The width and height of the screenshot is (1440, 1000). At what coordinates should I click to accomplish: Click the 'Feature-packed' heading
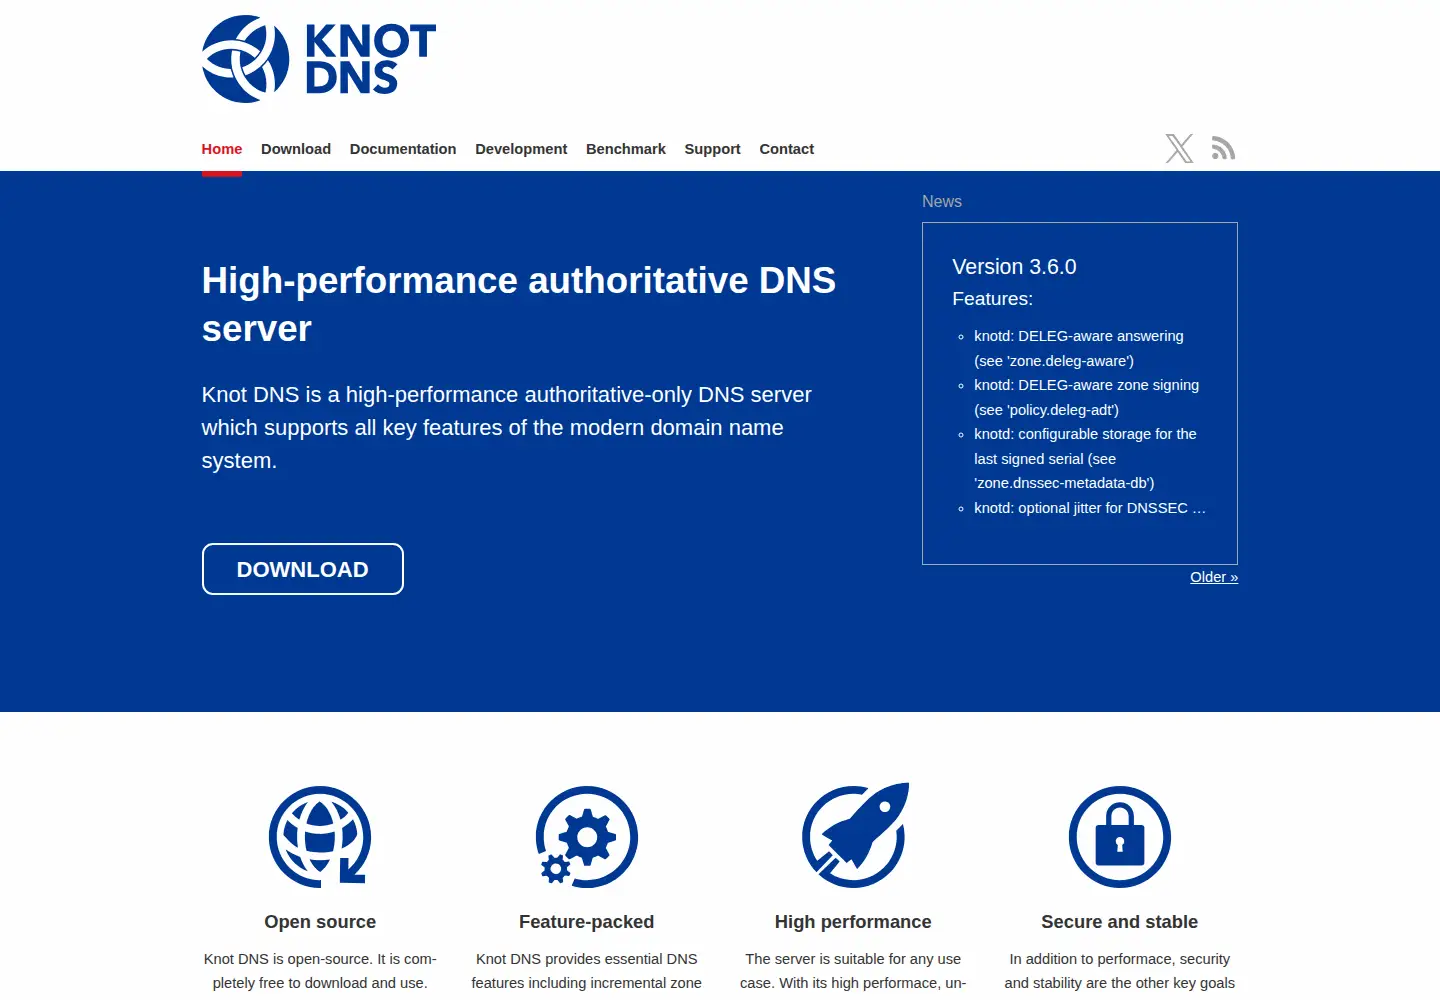tap(587, 922)
